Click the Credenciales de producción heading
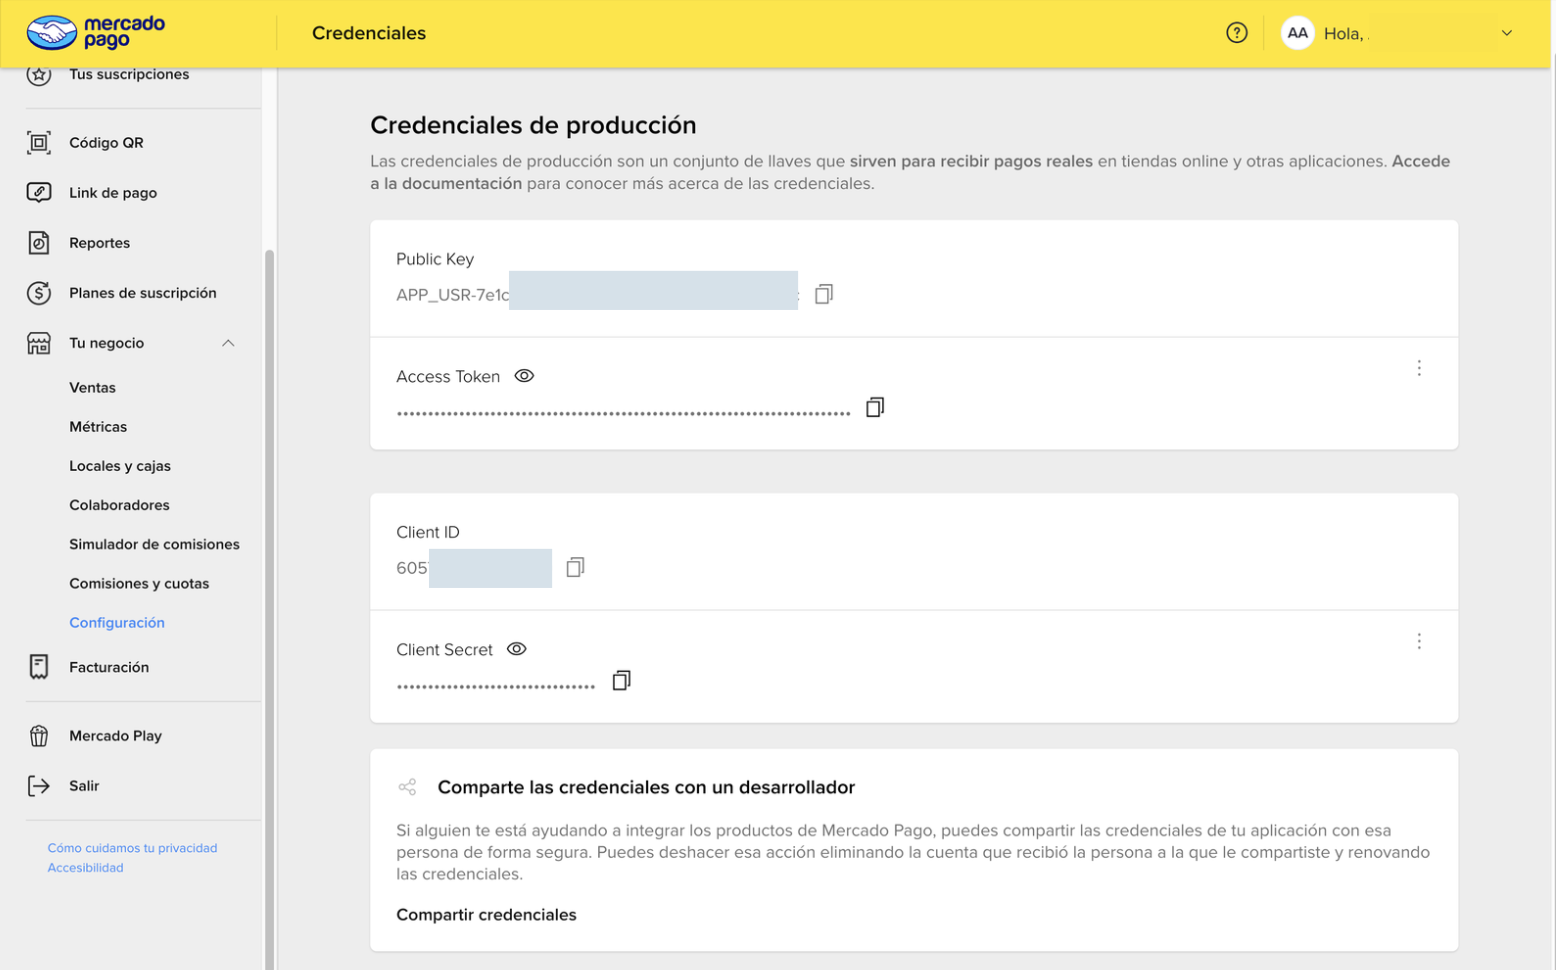Screen dimensions: 1556x970 click(x=533, y=125)
